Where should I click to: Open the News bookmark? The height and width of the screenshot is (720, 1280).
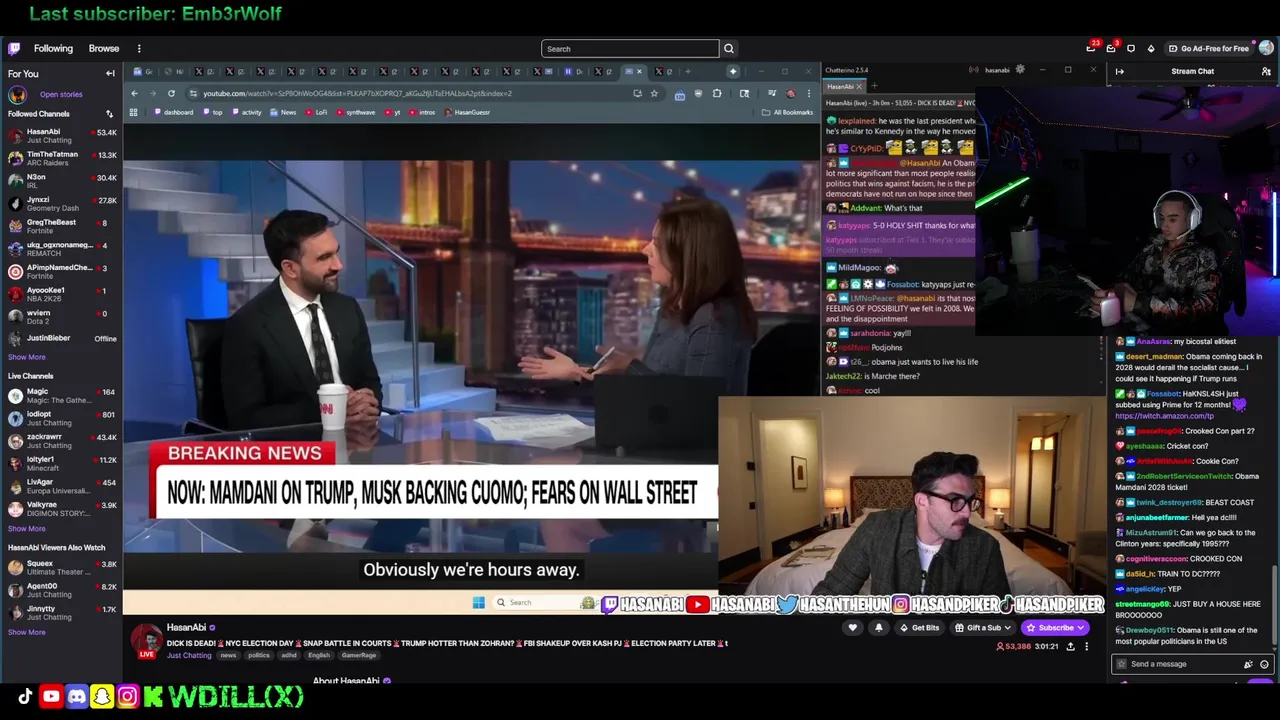click(x=283, y=112)
